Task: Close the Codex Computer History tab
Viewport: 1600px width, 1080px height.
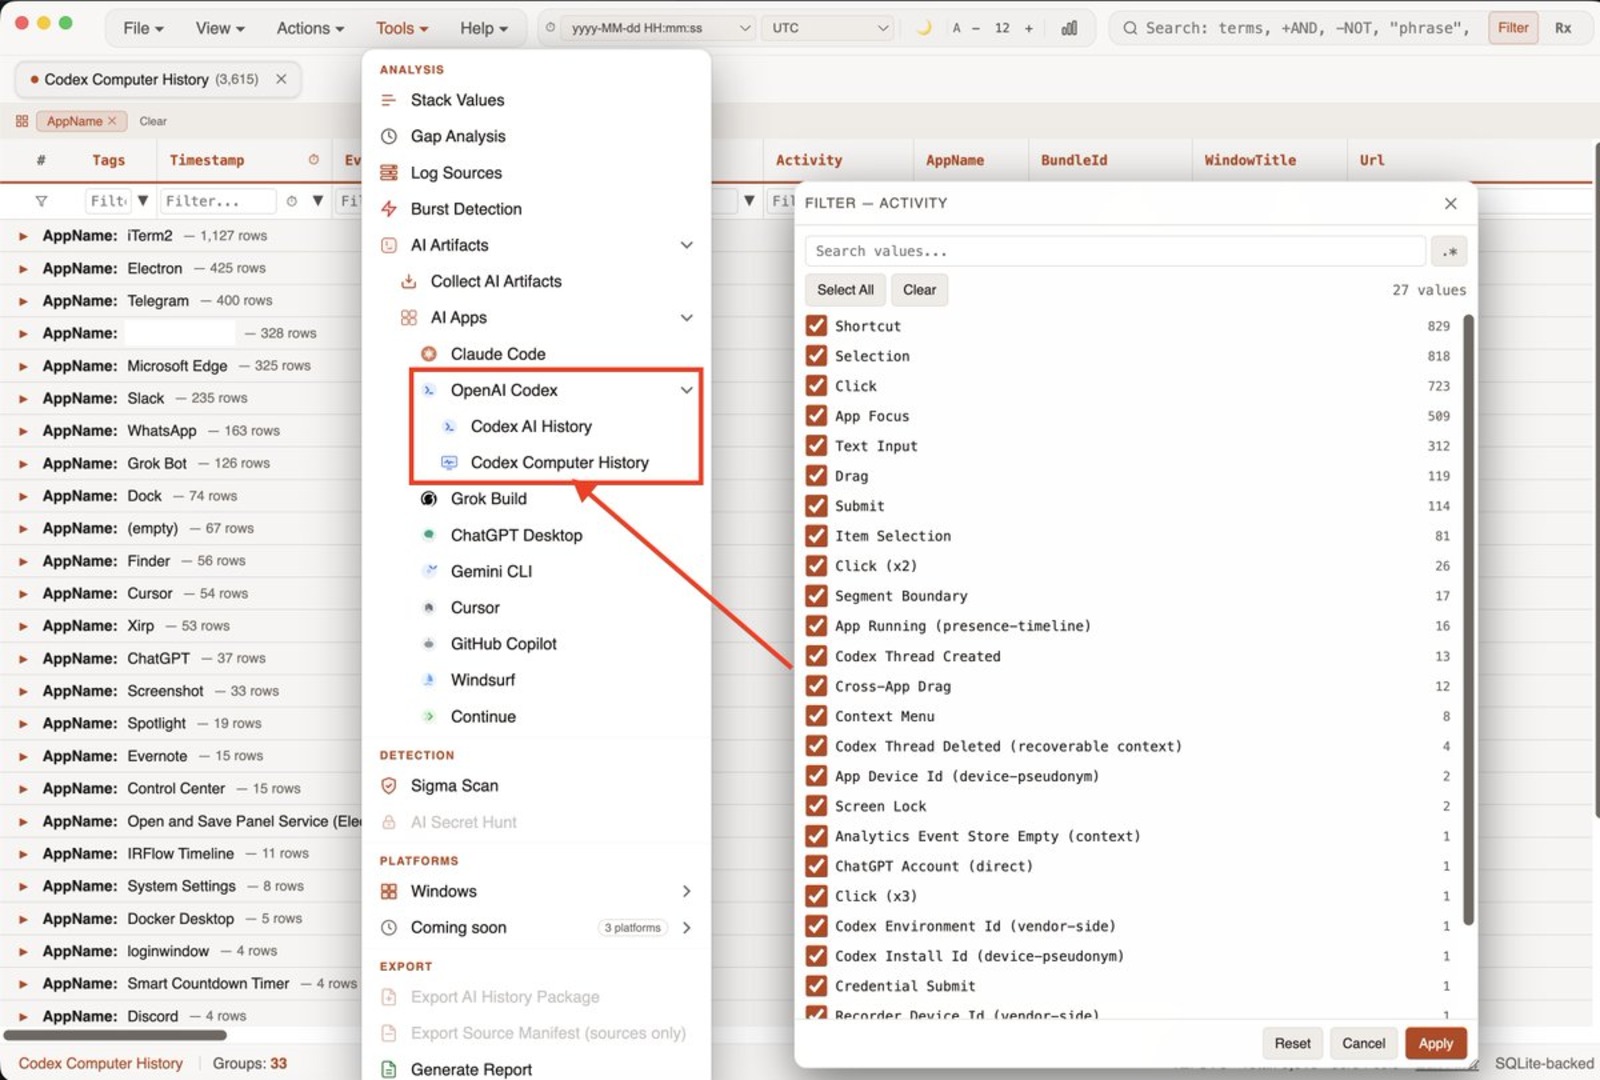Action: pos(281,79)
